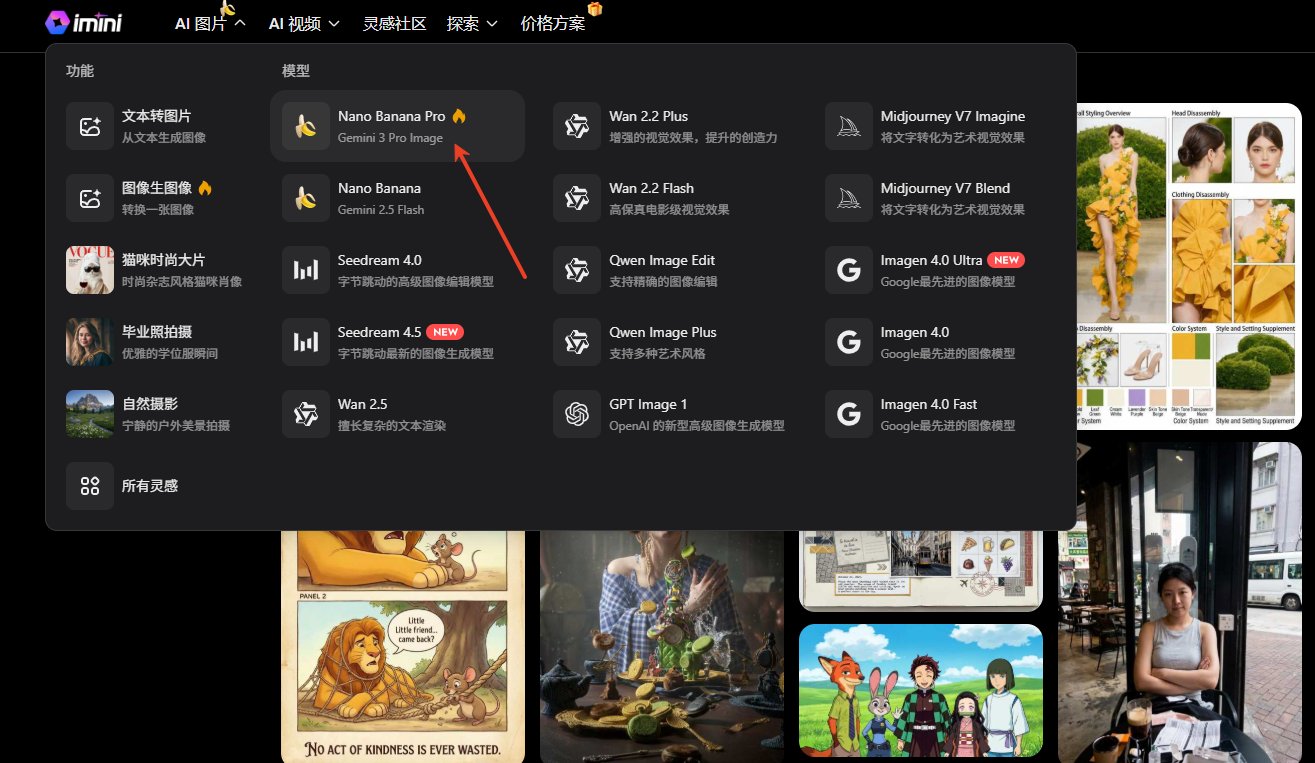Click the Seedream 4.0 bar-chart icon
Viewport: 1315px width, 763px height.
pyautogui.click(x=305, y=270)
